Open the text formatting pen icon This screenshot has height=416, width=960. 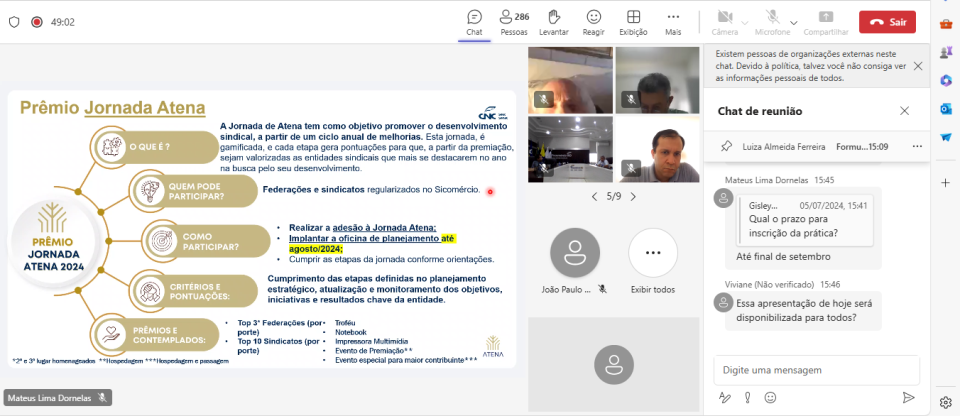tap(725, 398)
